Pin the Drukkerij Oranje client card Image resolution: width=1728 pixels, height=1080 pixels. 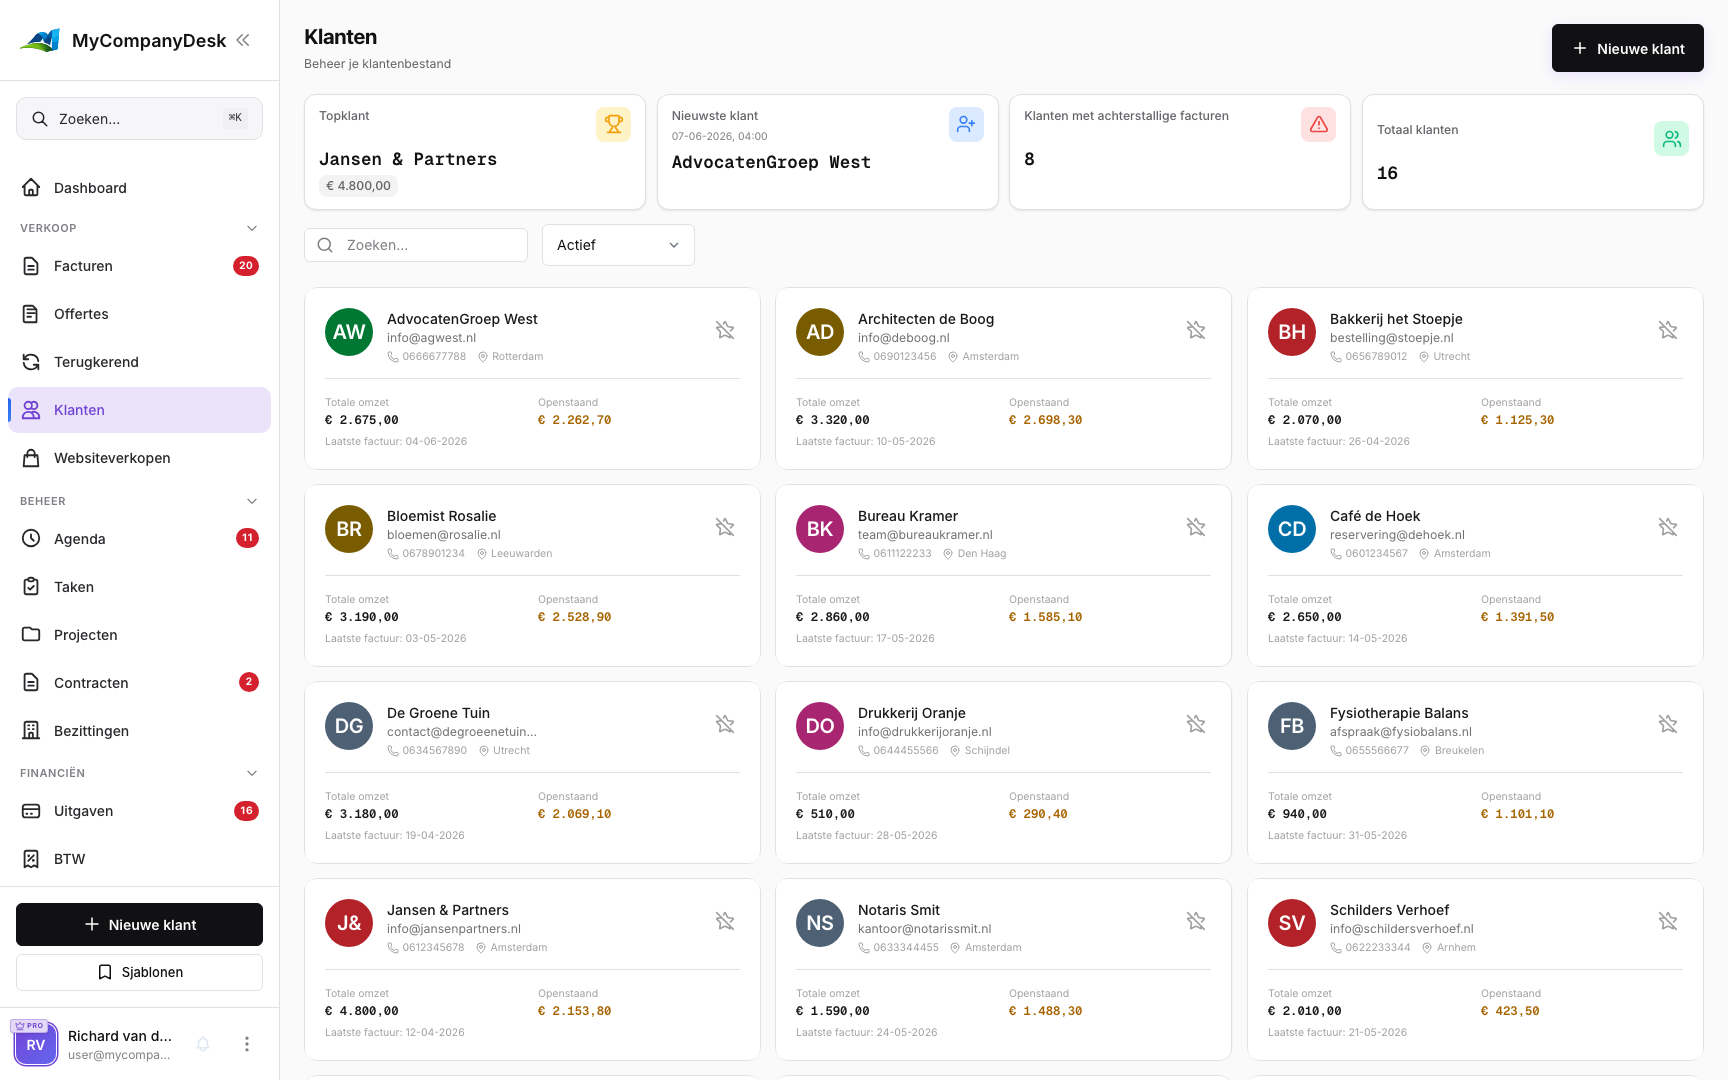[x=1196, y=724]
